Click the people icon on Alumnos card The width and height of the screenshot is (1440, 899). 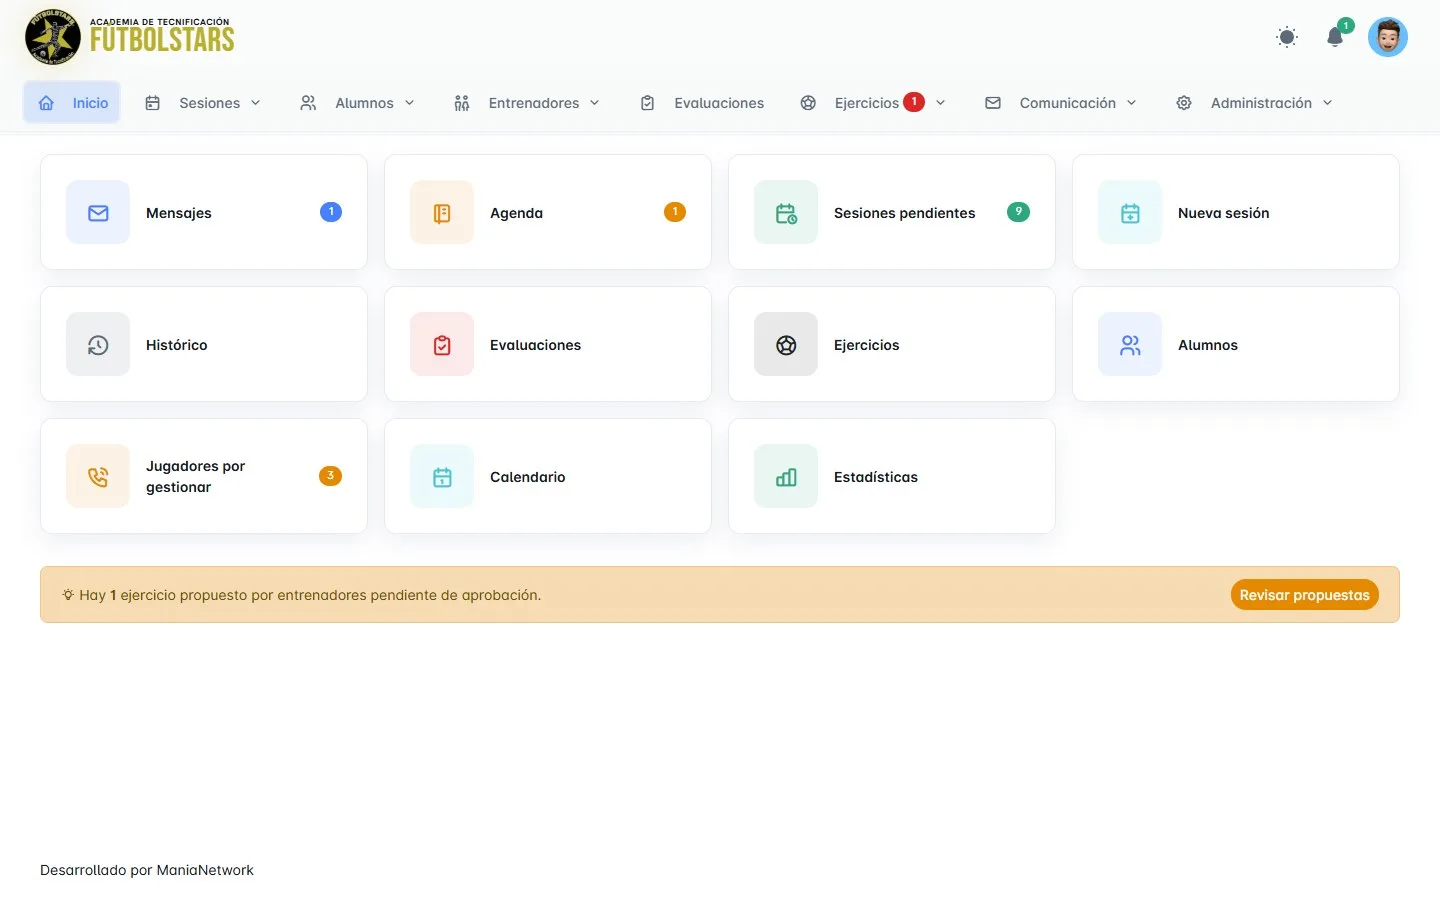1130,345
